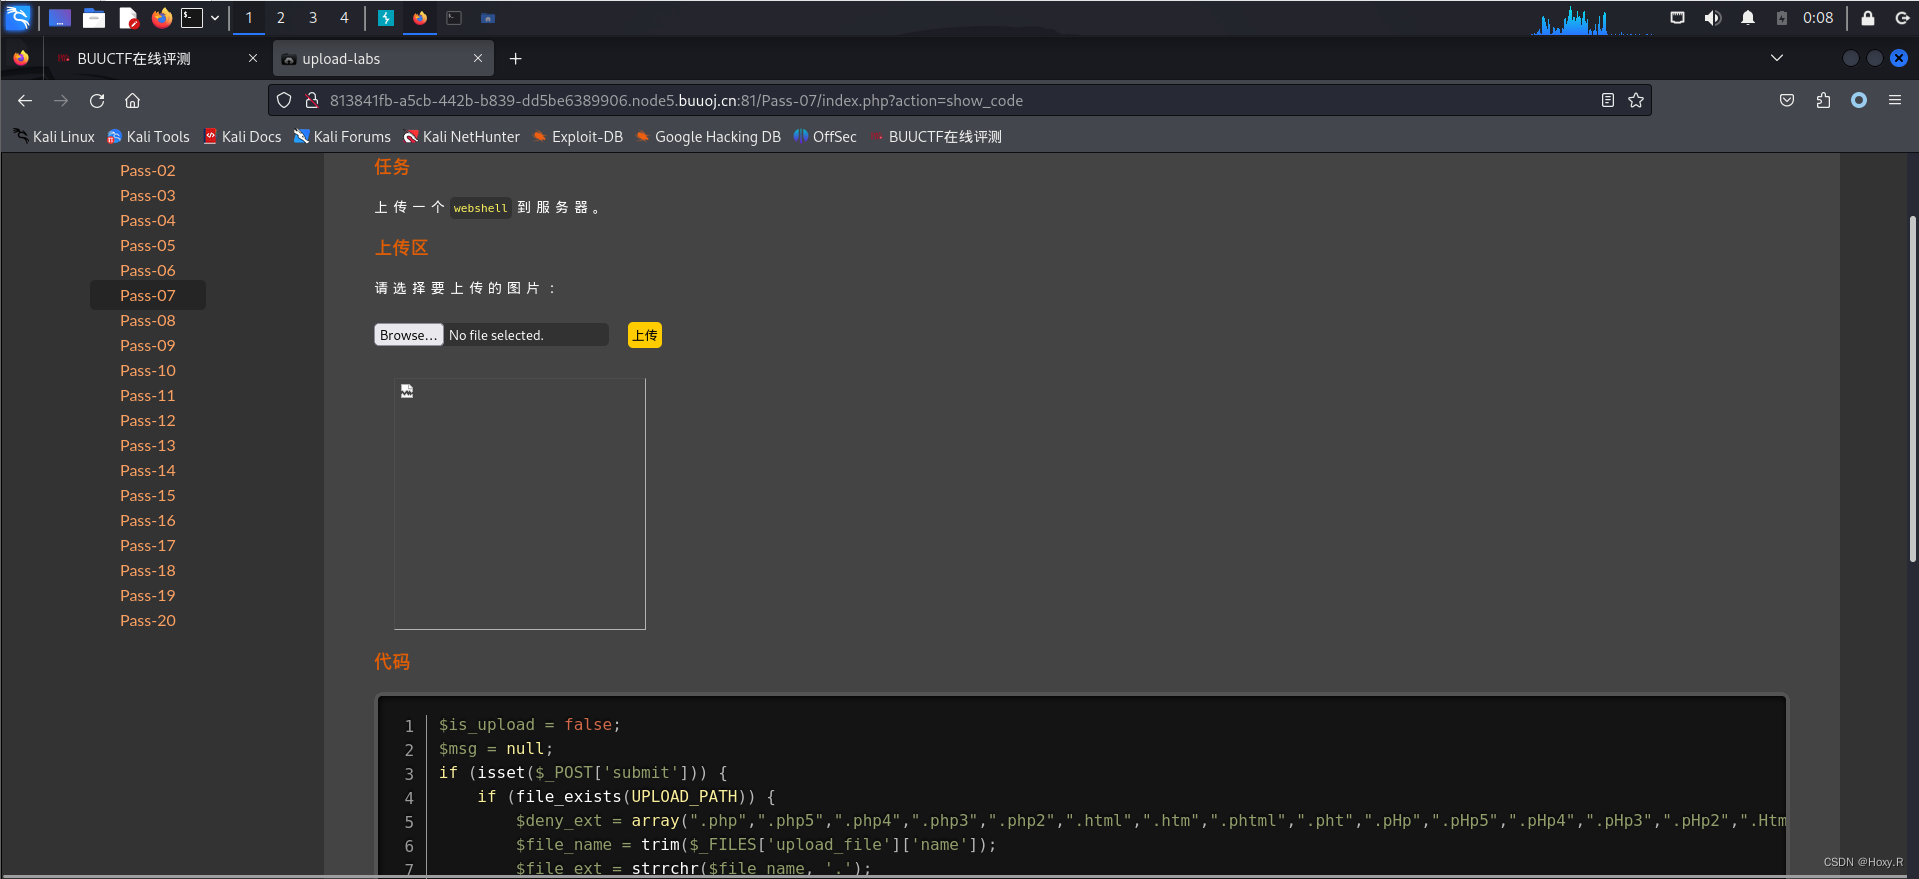Open terminal emulator from the panel
The height and width of the screenshot is (879, 1919).
point(192,18)
